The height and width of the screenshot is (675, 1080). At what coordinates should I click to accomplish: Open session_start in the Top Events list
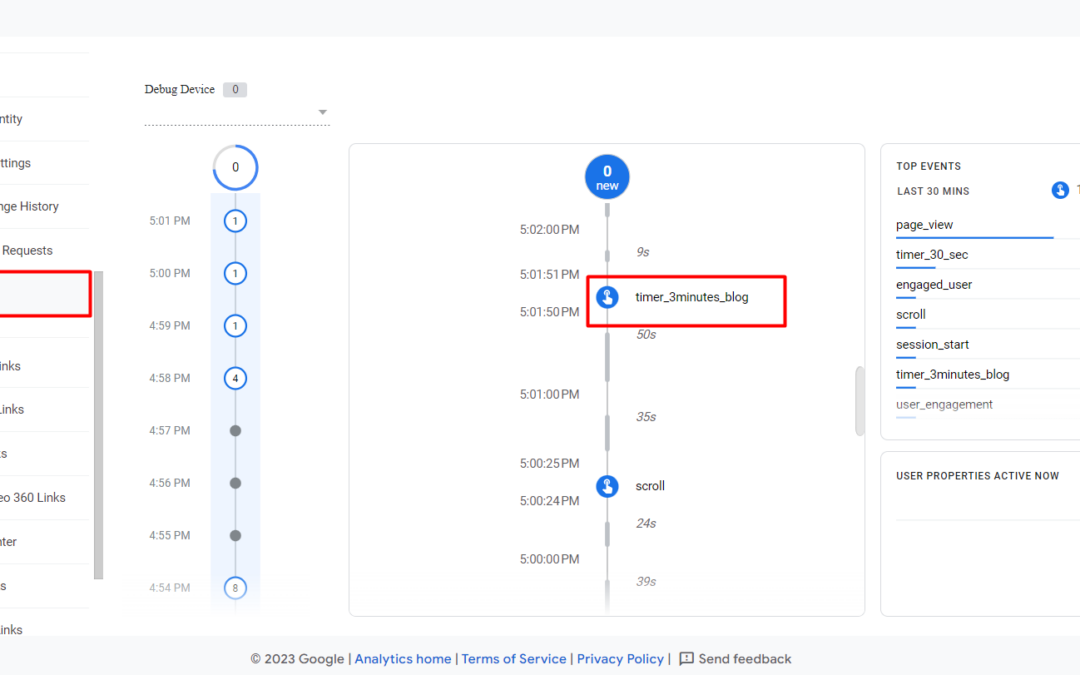(933, 345)
